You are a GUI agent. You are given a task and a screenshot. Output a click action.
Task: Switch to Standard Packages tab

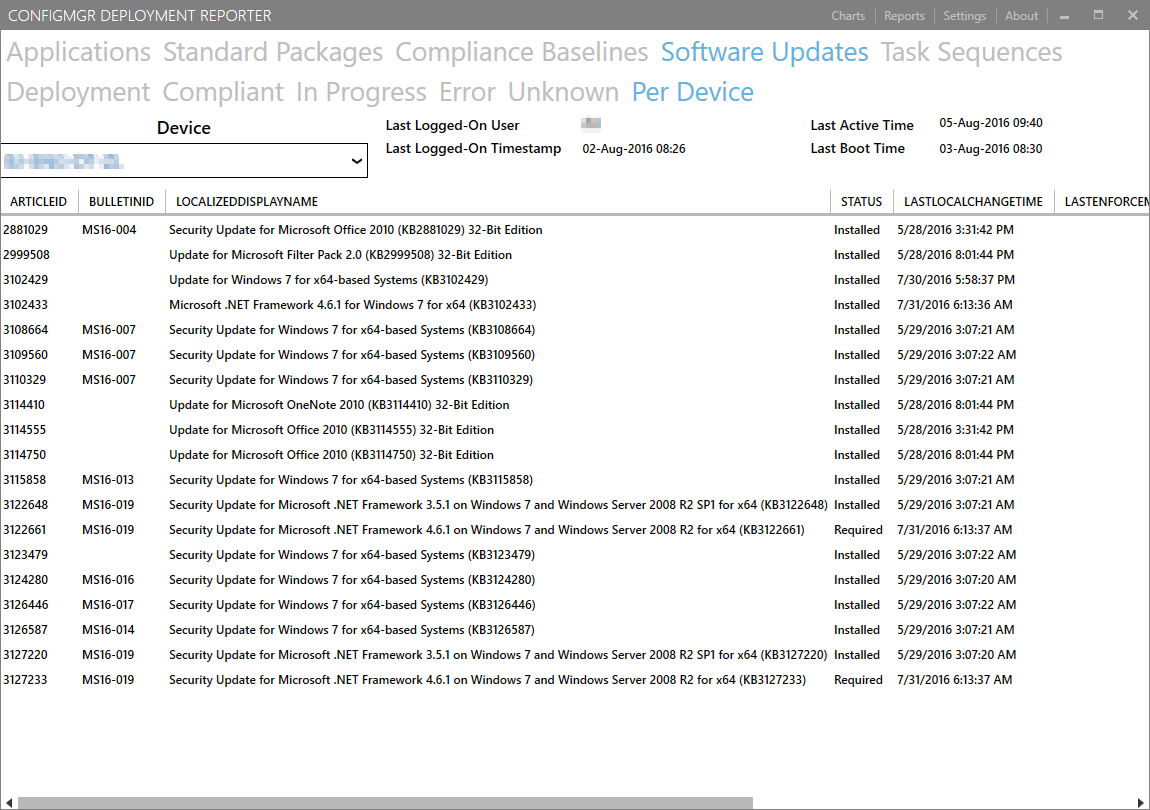point(273,52)
